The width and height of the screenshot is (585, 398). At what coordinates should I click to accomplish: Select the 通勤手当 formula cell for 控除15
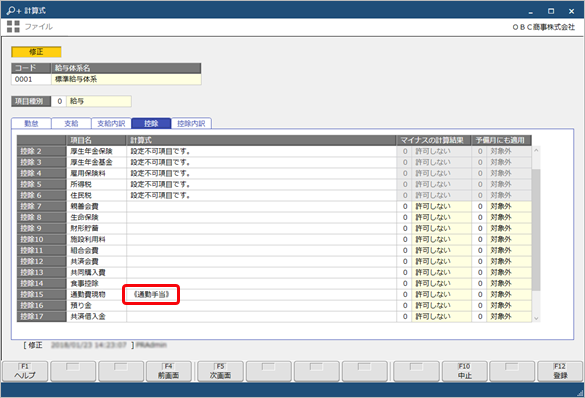[261, 294]
